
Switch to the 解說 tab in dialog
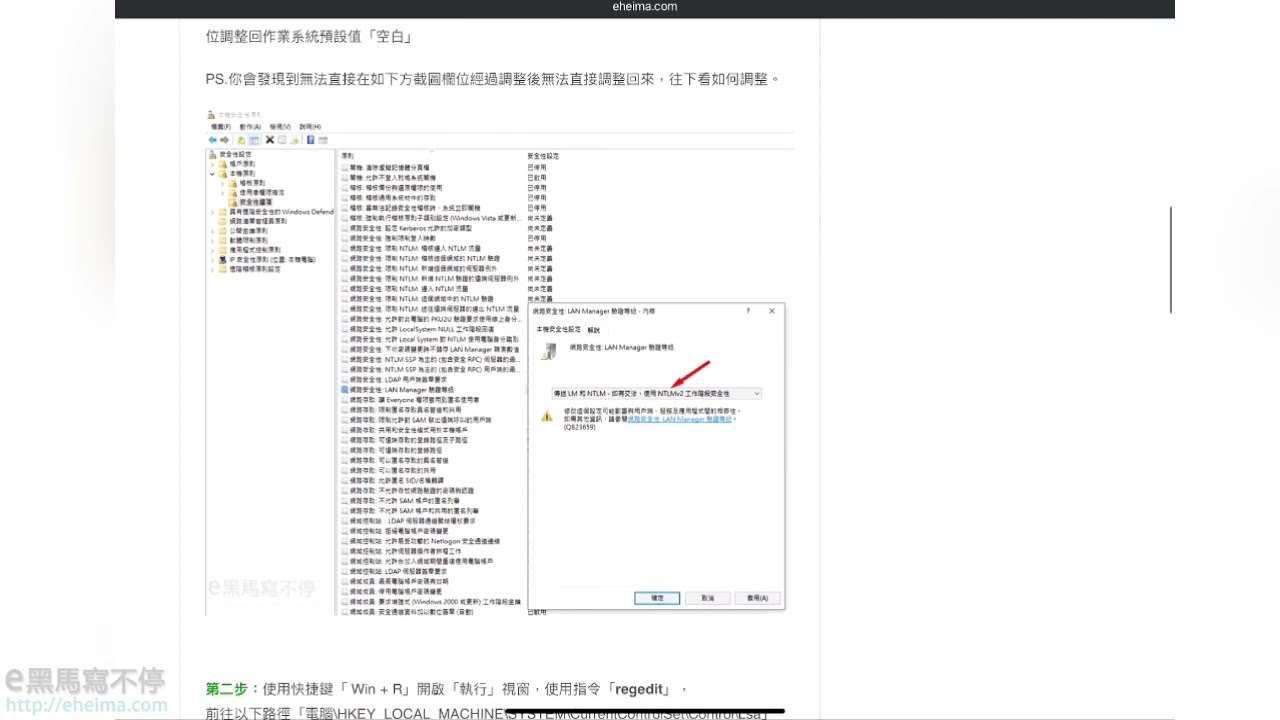(x=594, y=330)
